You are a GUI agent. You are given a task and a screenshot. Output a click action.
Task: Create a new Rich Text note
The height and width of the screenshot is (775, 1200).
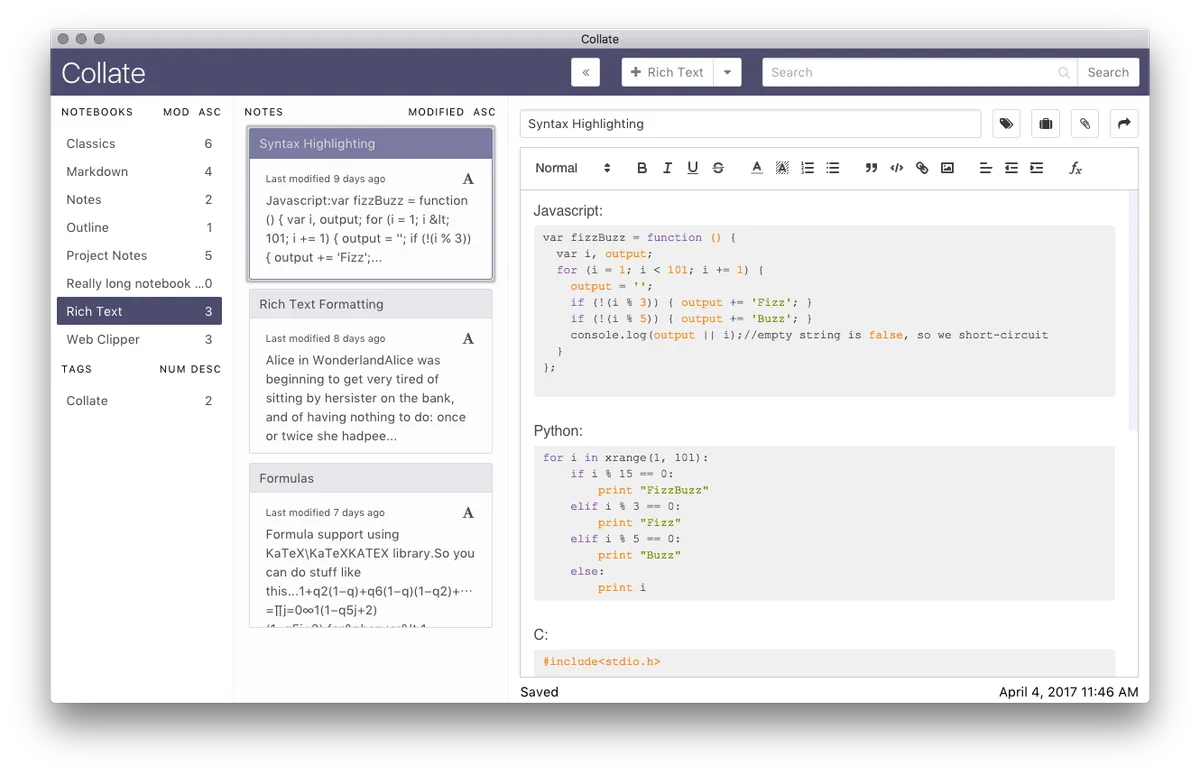pos(667,72)
